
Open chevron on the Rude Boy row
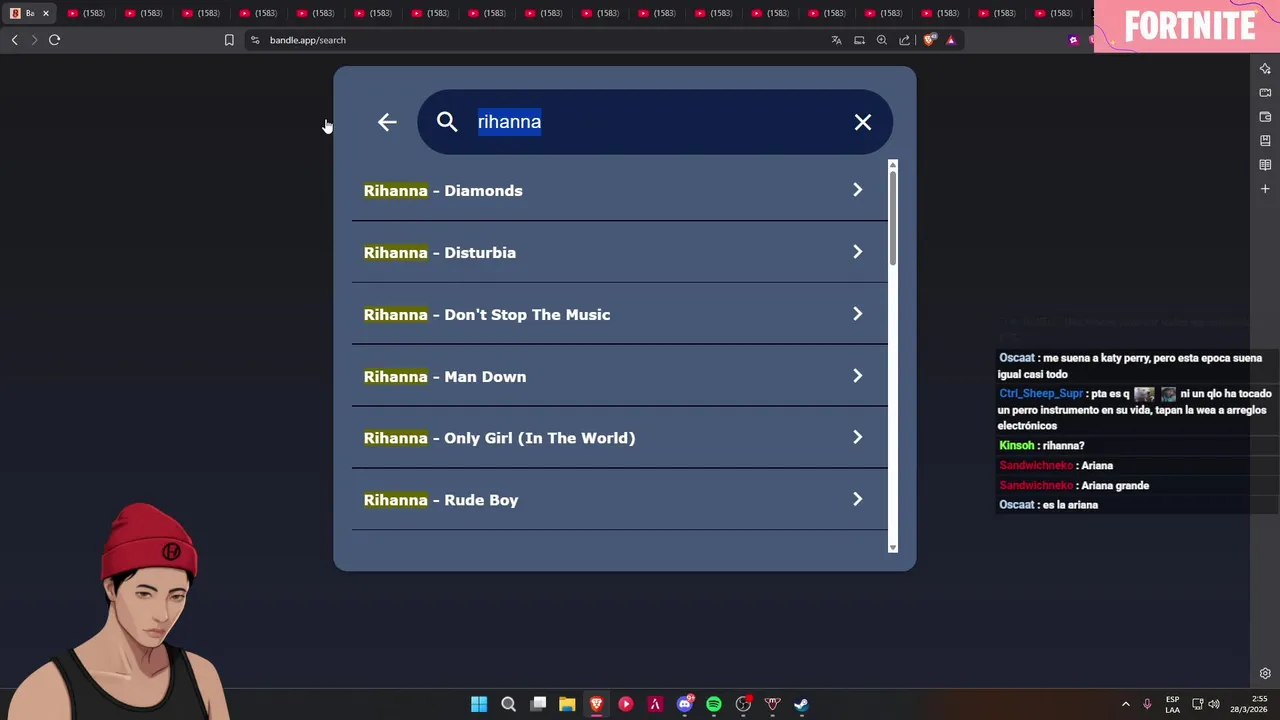point(857,500)
